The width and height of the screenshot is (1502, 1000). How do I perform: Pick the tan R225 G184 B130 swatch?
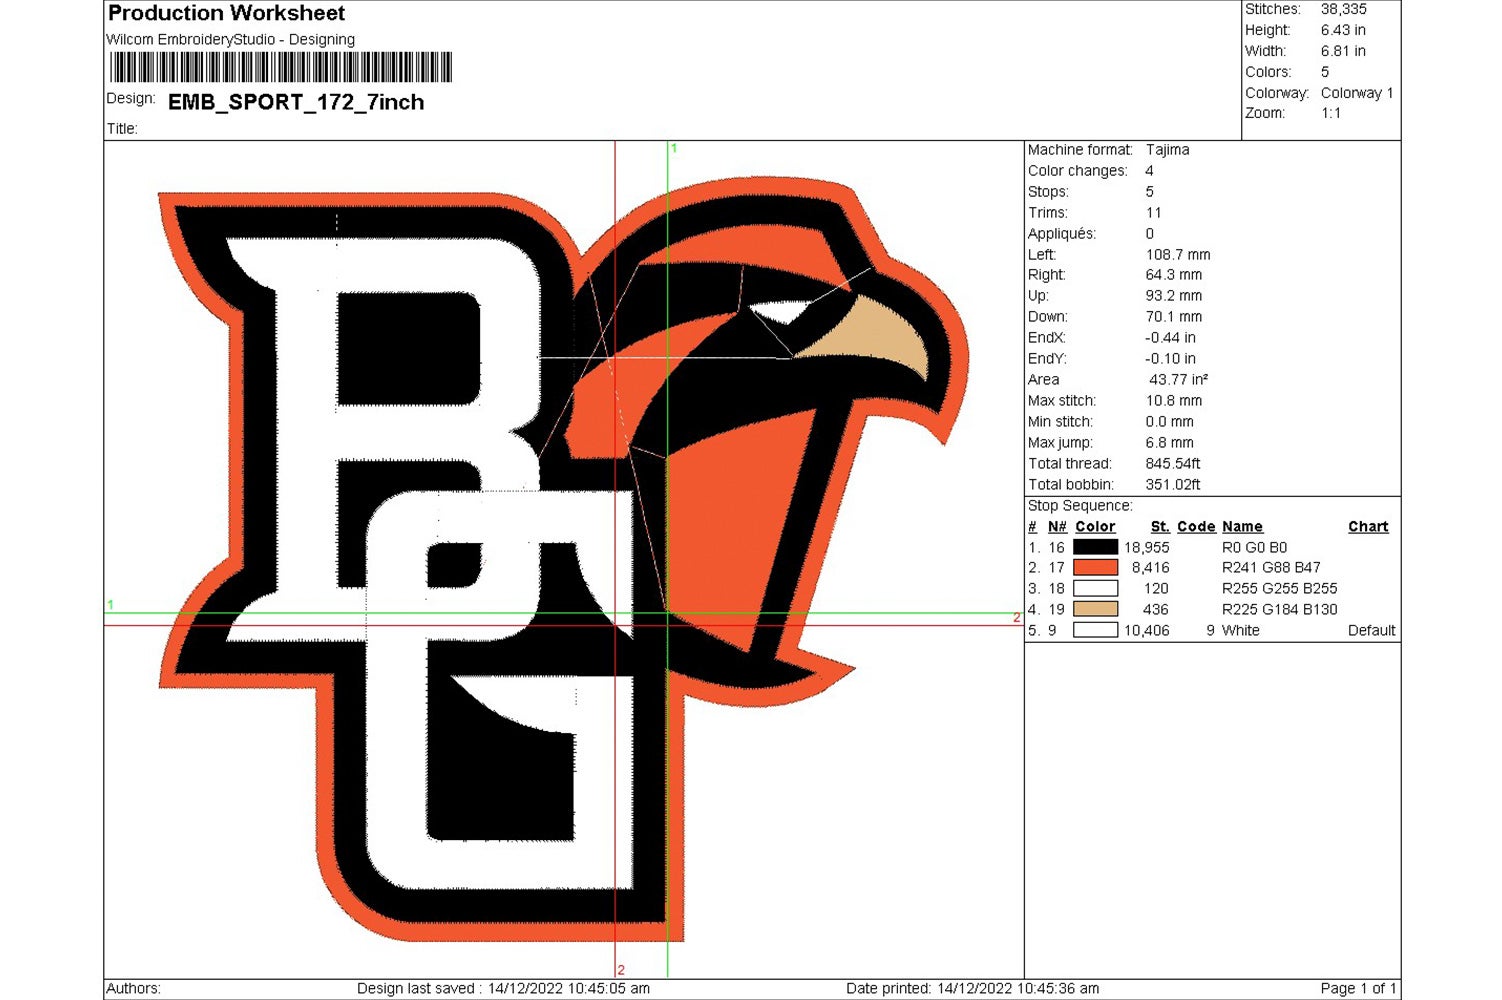1095,609
